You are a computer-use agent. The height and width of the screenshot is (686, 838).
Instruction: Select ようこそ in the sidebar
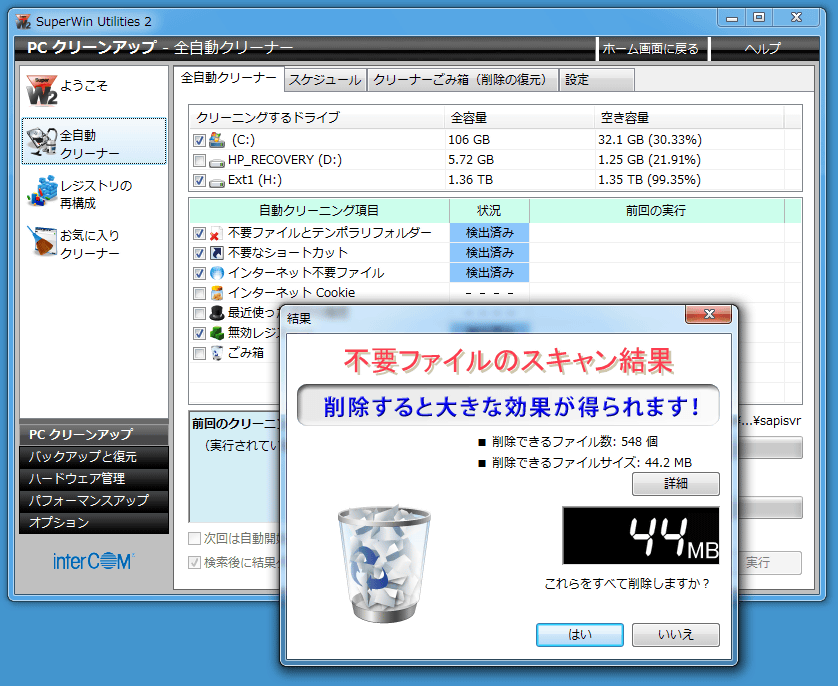click(x=94, y=90)
